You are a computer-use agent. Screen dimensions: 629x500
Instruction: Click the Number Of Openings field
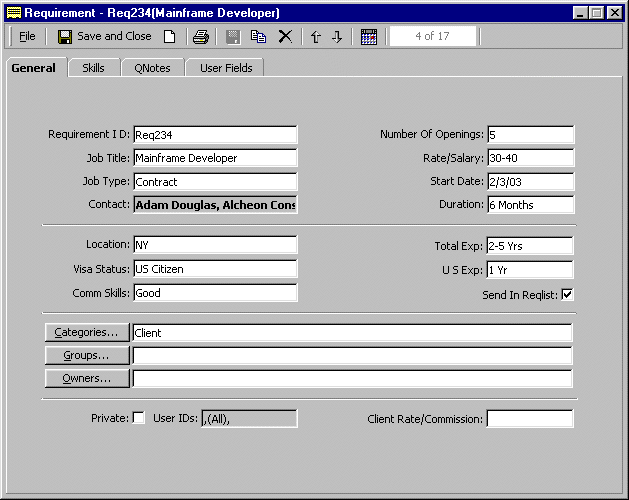pos(531,134)
